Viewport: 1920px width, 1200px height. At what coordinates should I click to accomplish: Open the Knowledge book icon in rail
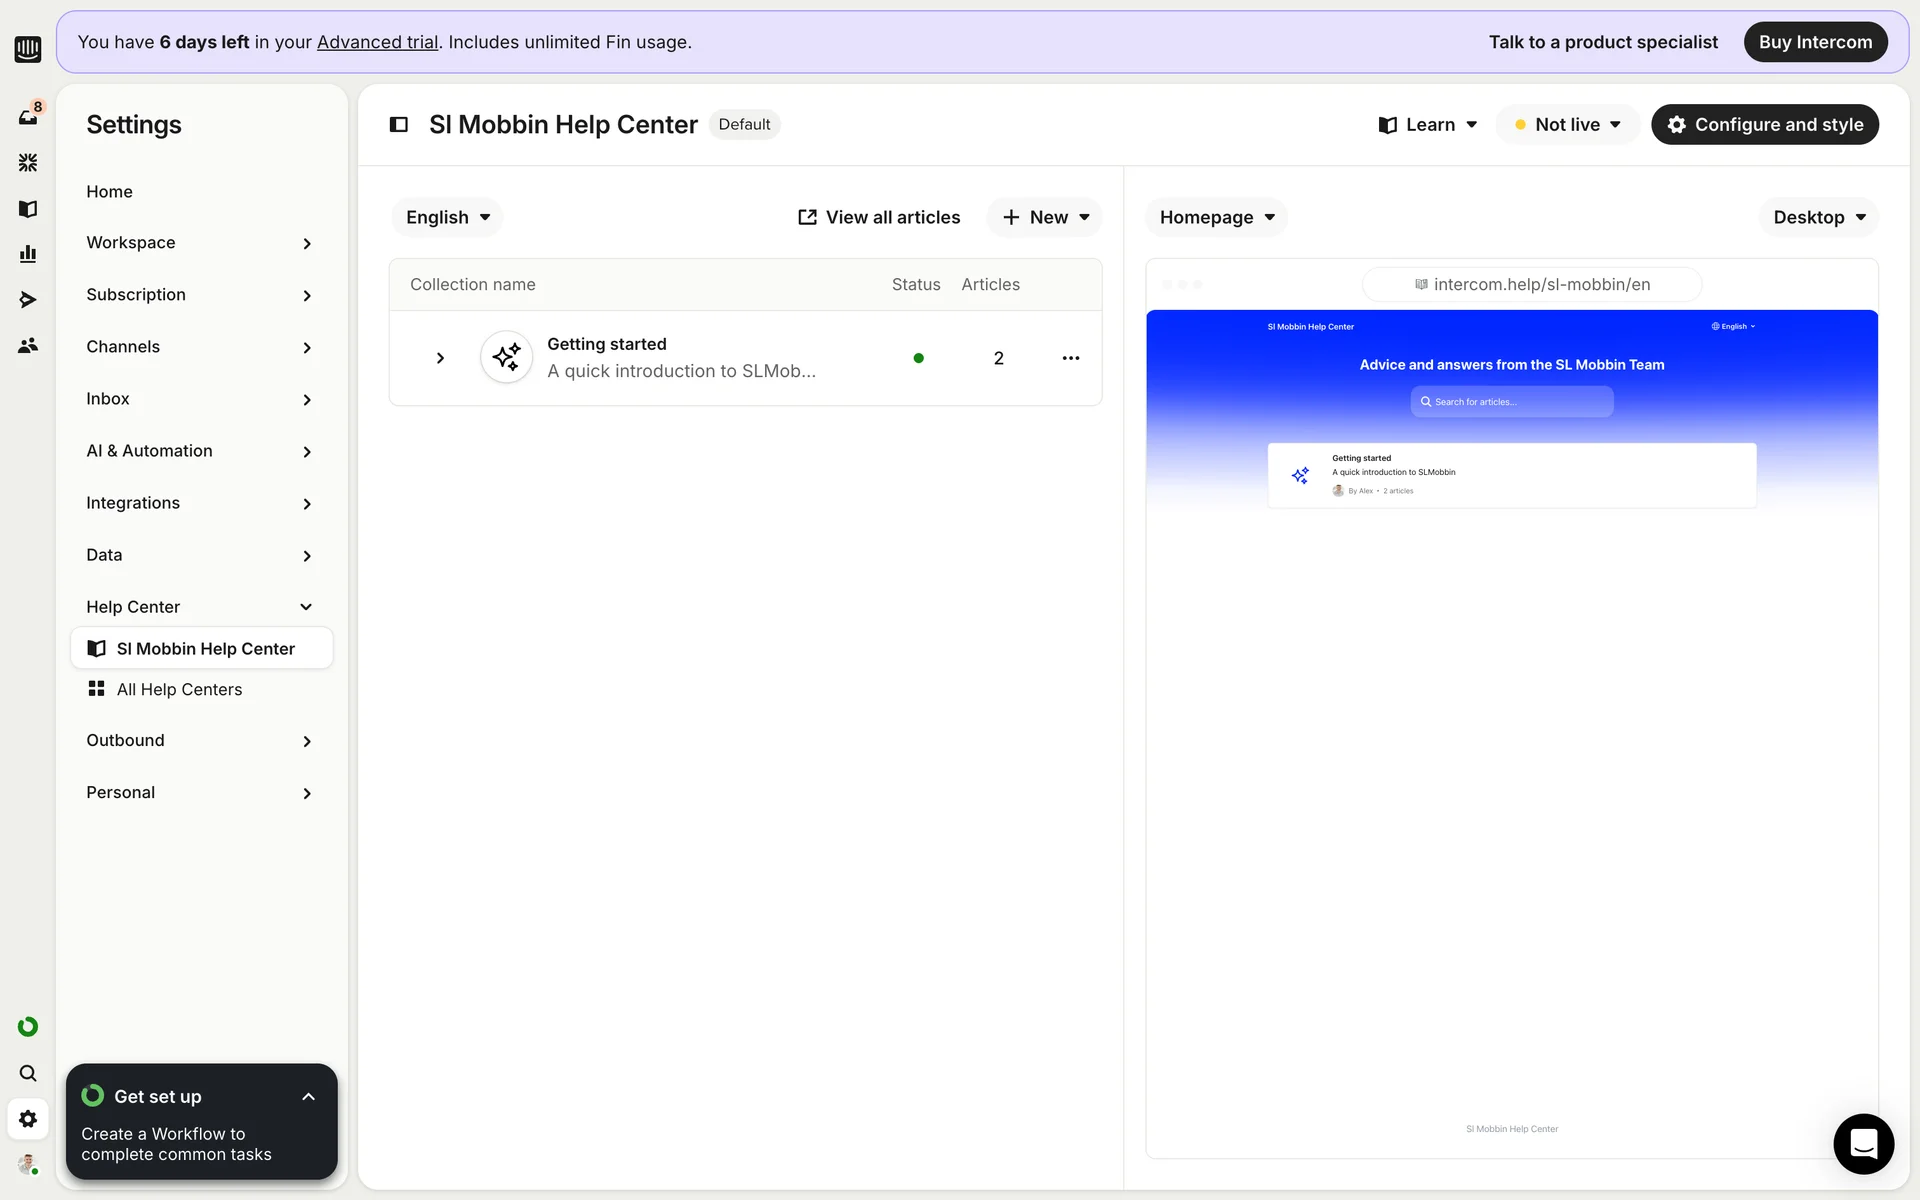click(x=28, y=209)
